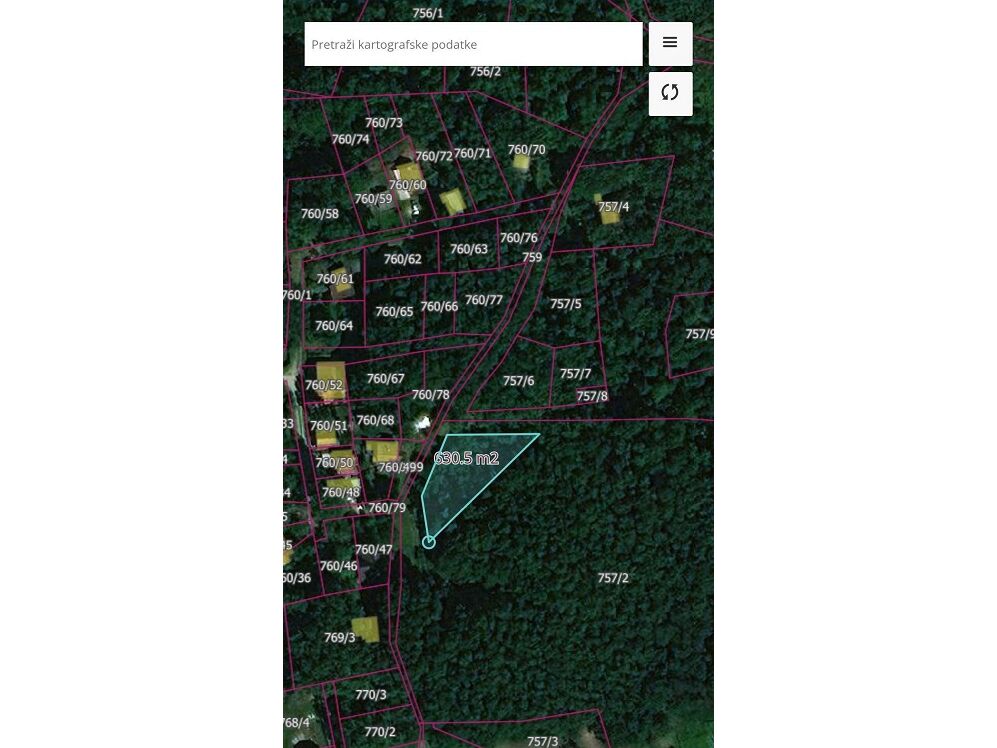This screenshot has width=997, height=748.
Task: Click the refresh arrows button
Action: click(670, 94)
